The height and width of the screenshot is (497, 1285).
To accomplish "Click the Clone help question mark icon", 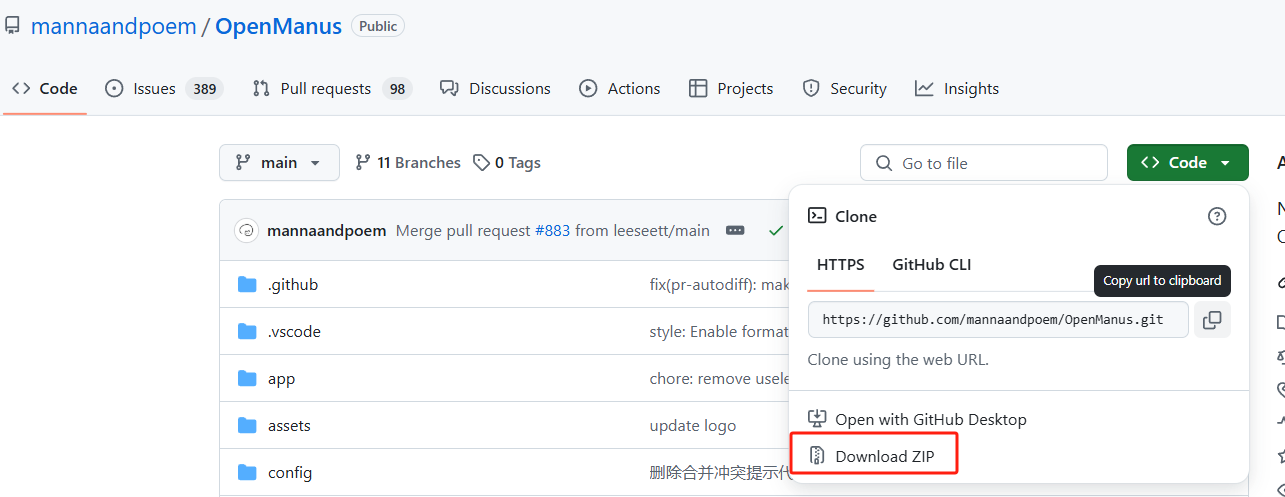I will 1217,216.
